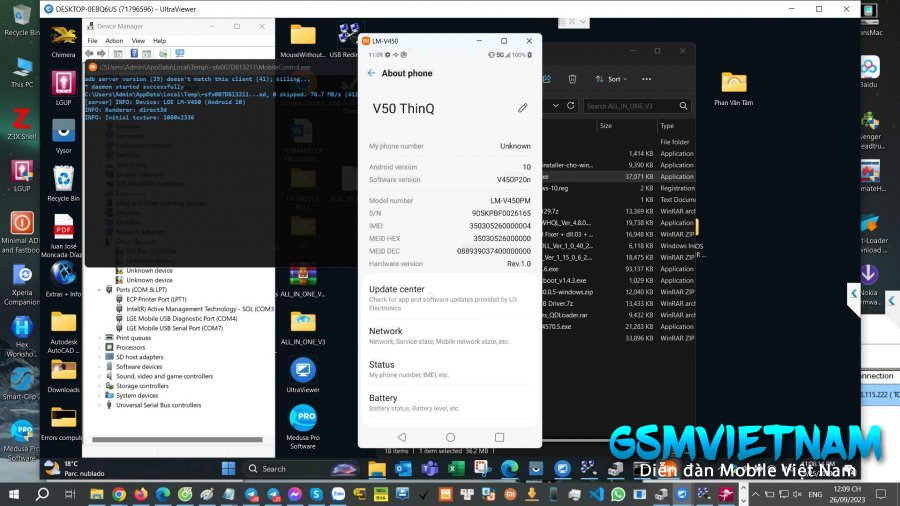Expand Storage controllers node
Viewport: 900px width, 506px height.
tap(100, 386)
